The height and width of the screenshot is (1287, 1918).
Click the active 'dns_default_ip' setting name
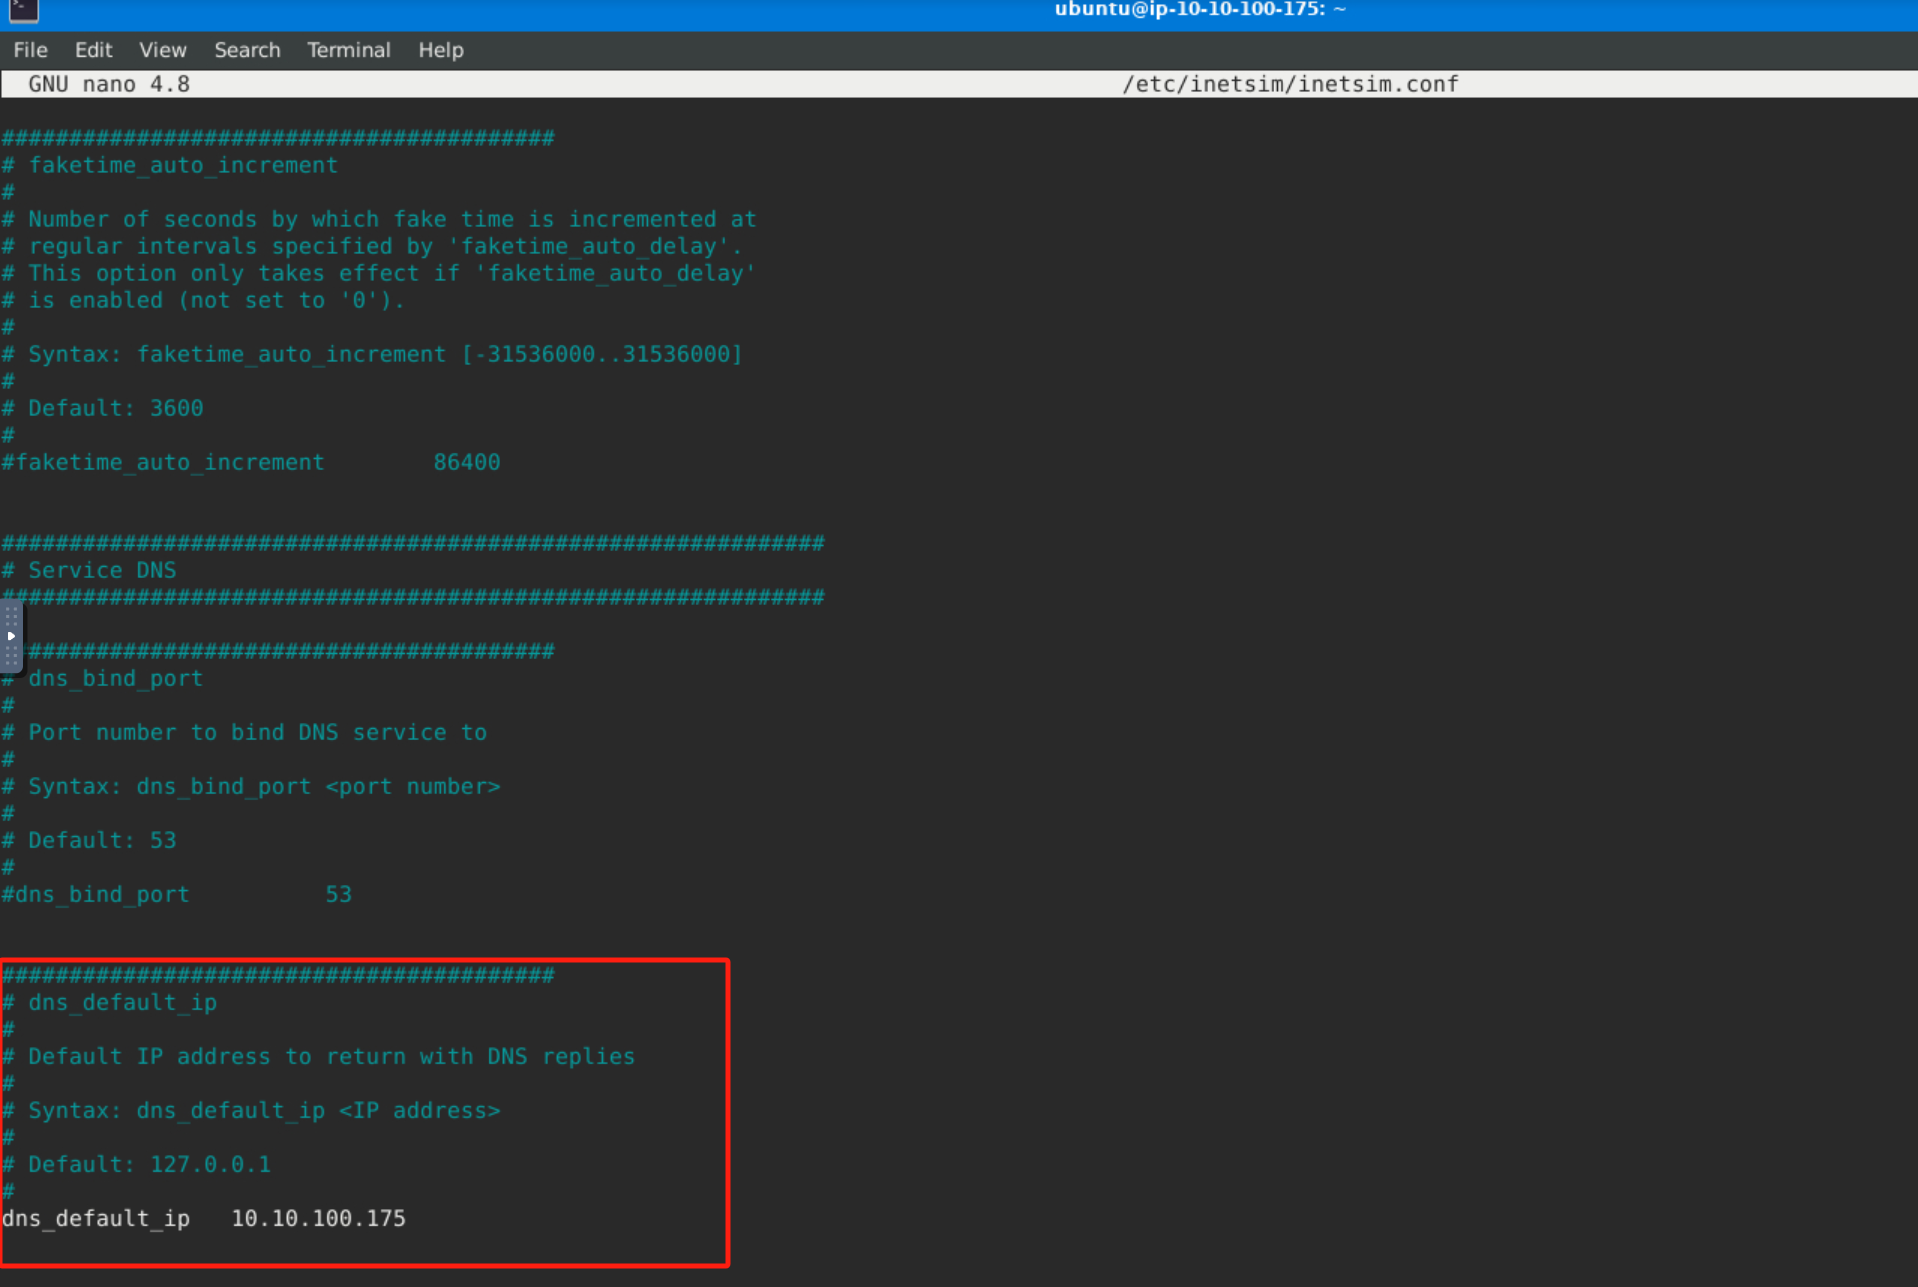(x=96, y=1218)
